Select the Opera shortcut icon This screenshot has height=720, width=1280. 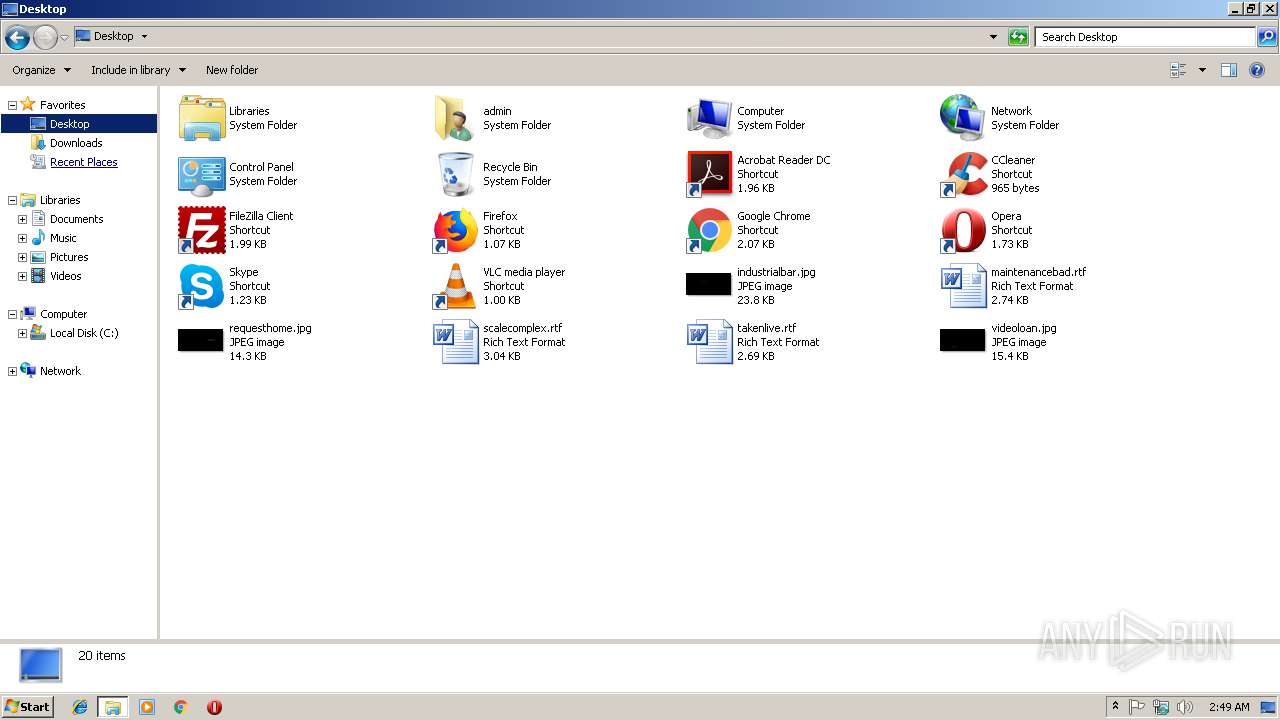click(x=963, y=230)
